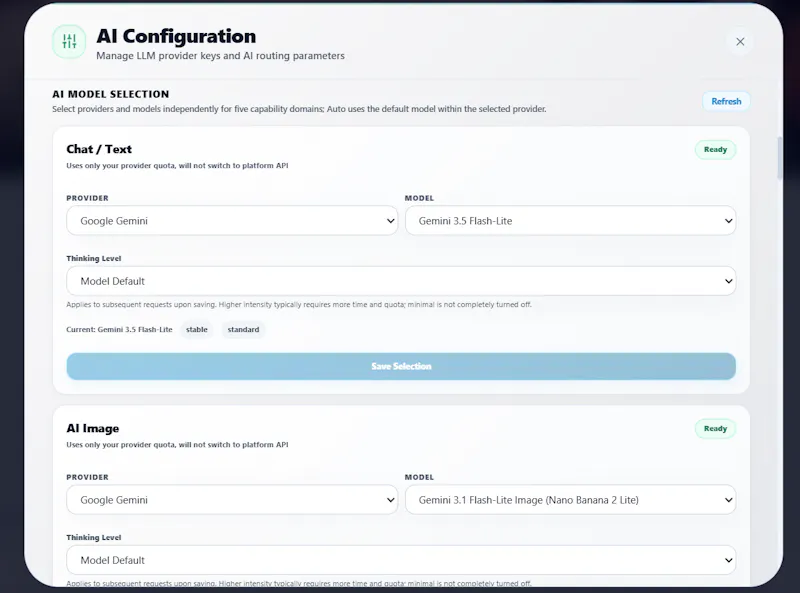Open Chat / Text Provider dropdown
Screen dimensions: 800x593
pyautogui.click(x=232, y=220)
